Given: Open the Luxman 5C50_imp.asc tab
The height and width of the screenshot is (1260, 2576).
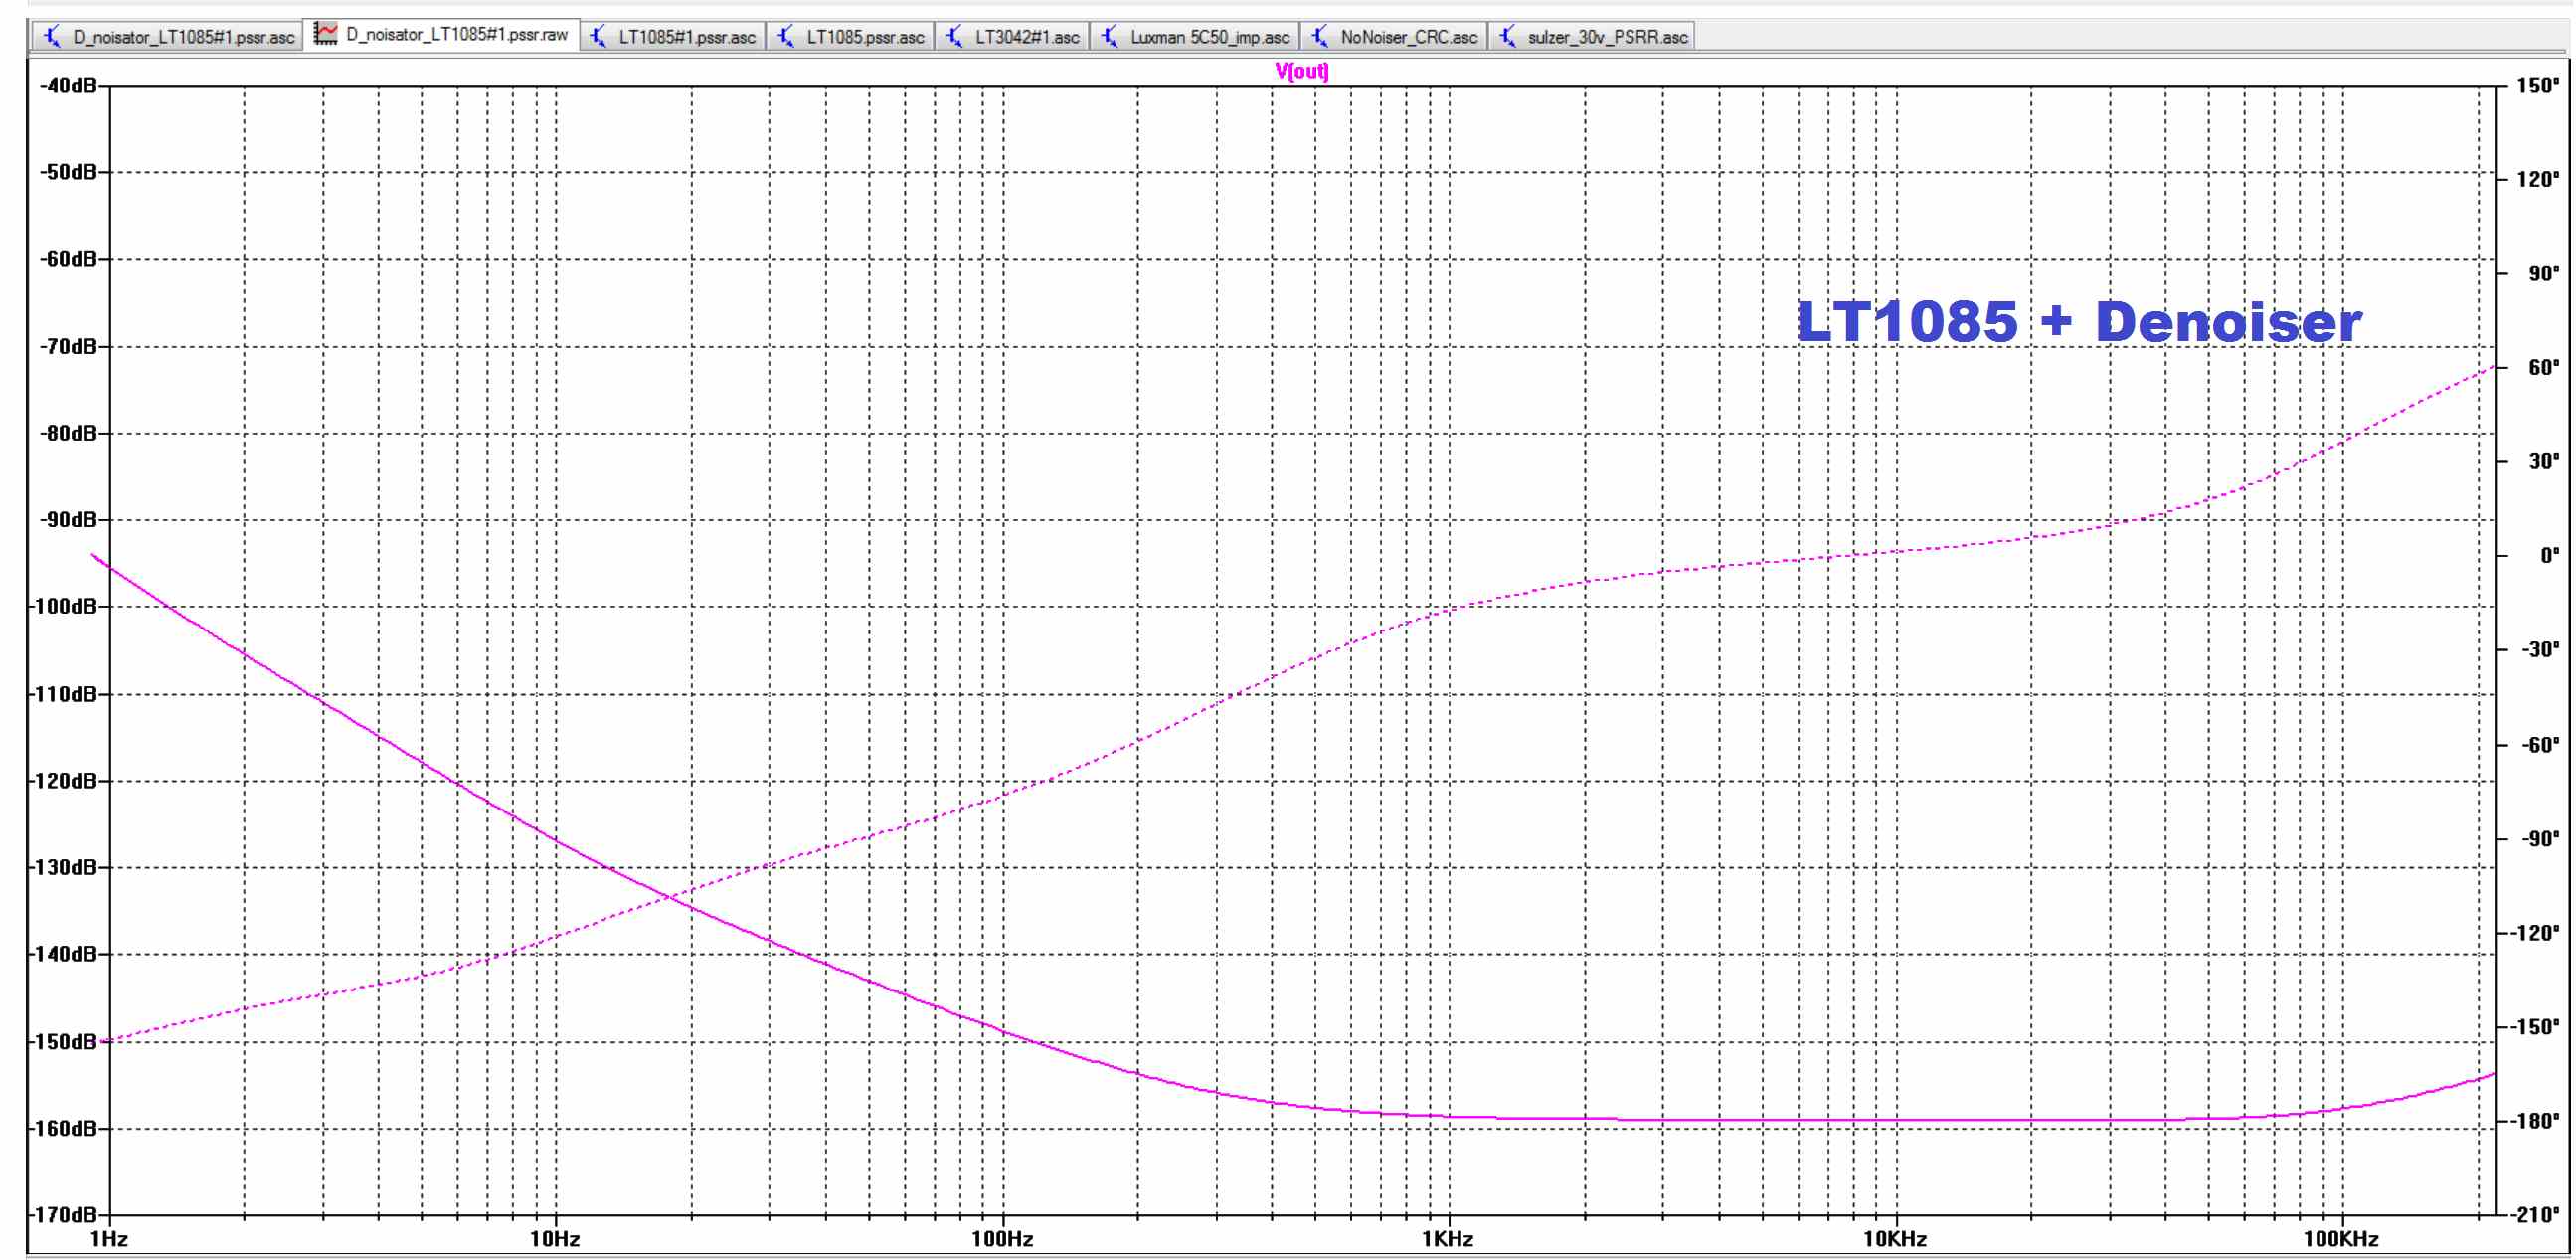Looking at the screenshot, I should [1196, 37].
